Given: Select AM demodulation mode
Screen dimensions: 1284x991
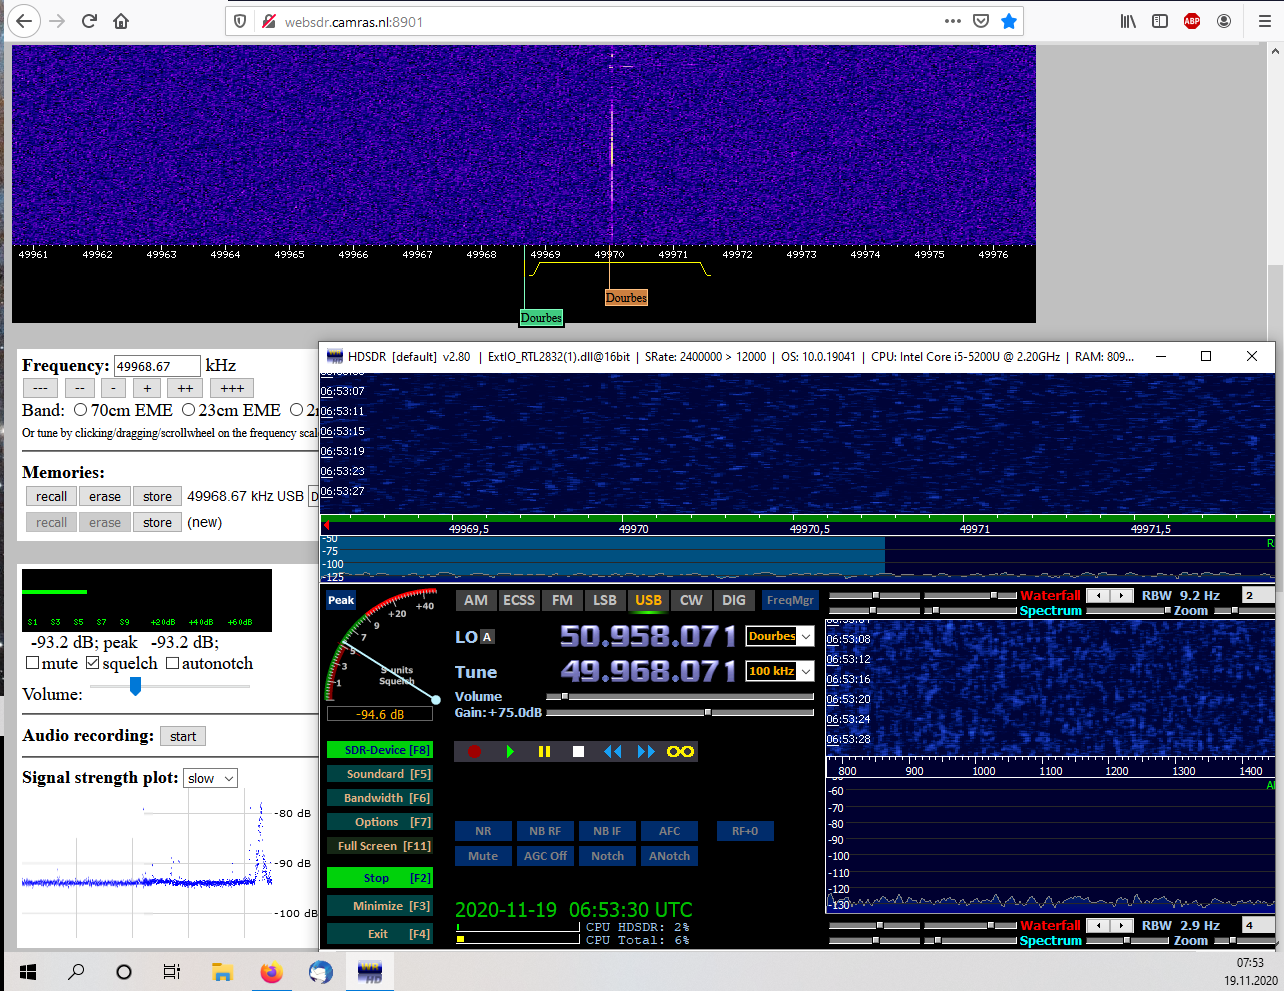Looking at the screenshot, I should point(476,600).
